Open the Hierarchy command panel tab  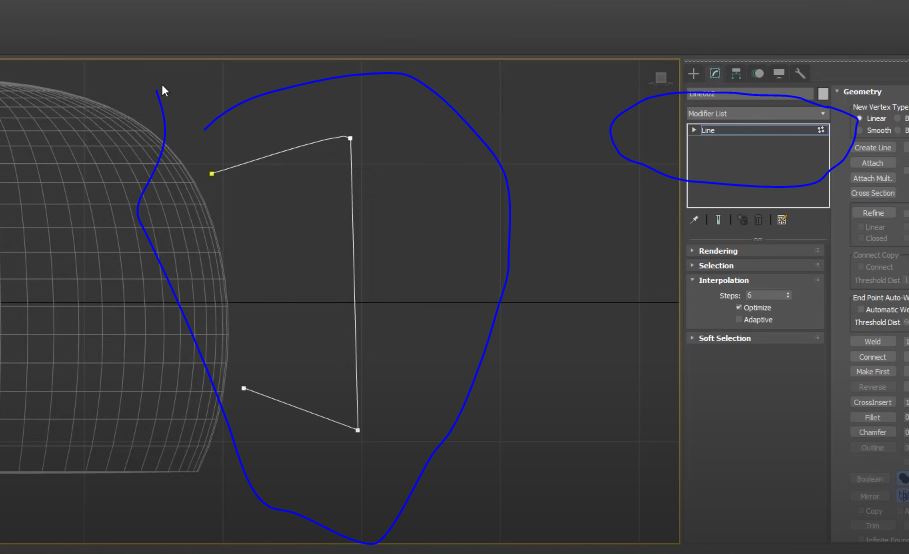pos(736,74)
